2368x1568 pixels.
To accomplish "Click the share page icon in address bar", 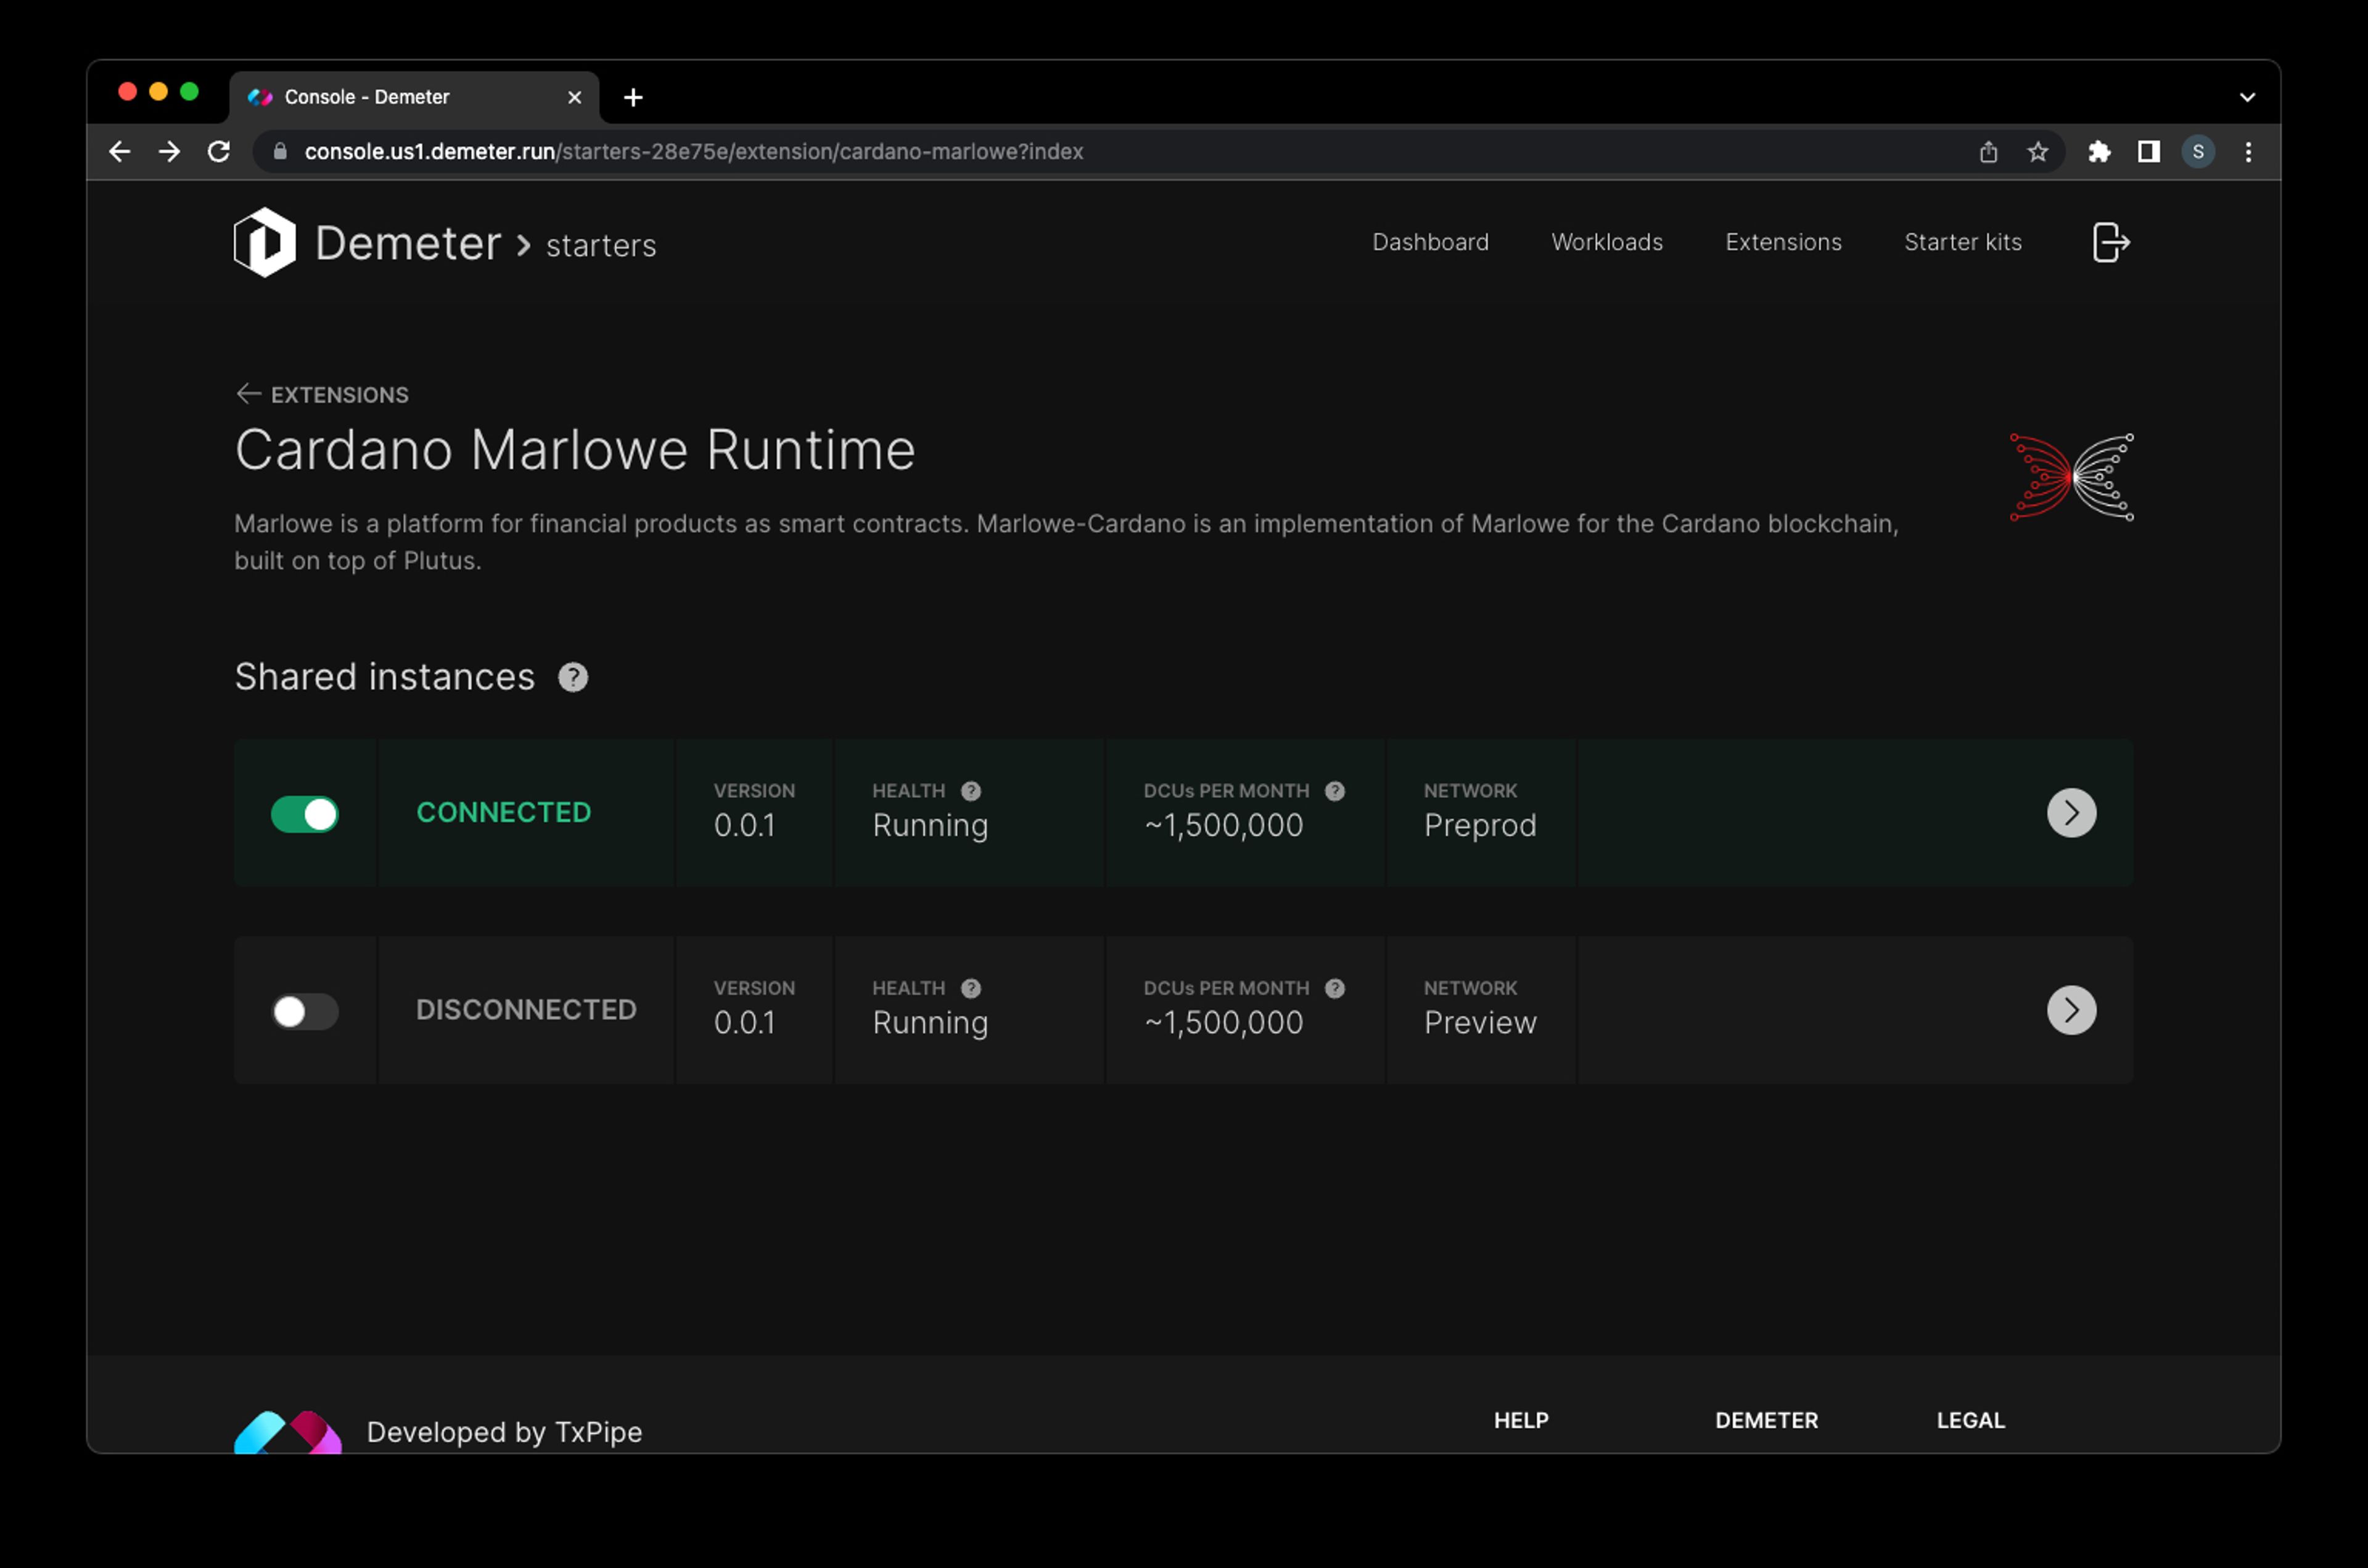I will click(1988, 152).
